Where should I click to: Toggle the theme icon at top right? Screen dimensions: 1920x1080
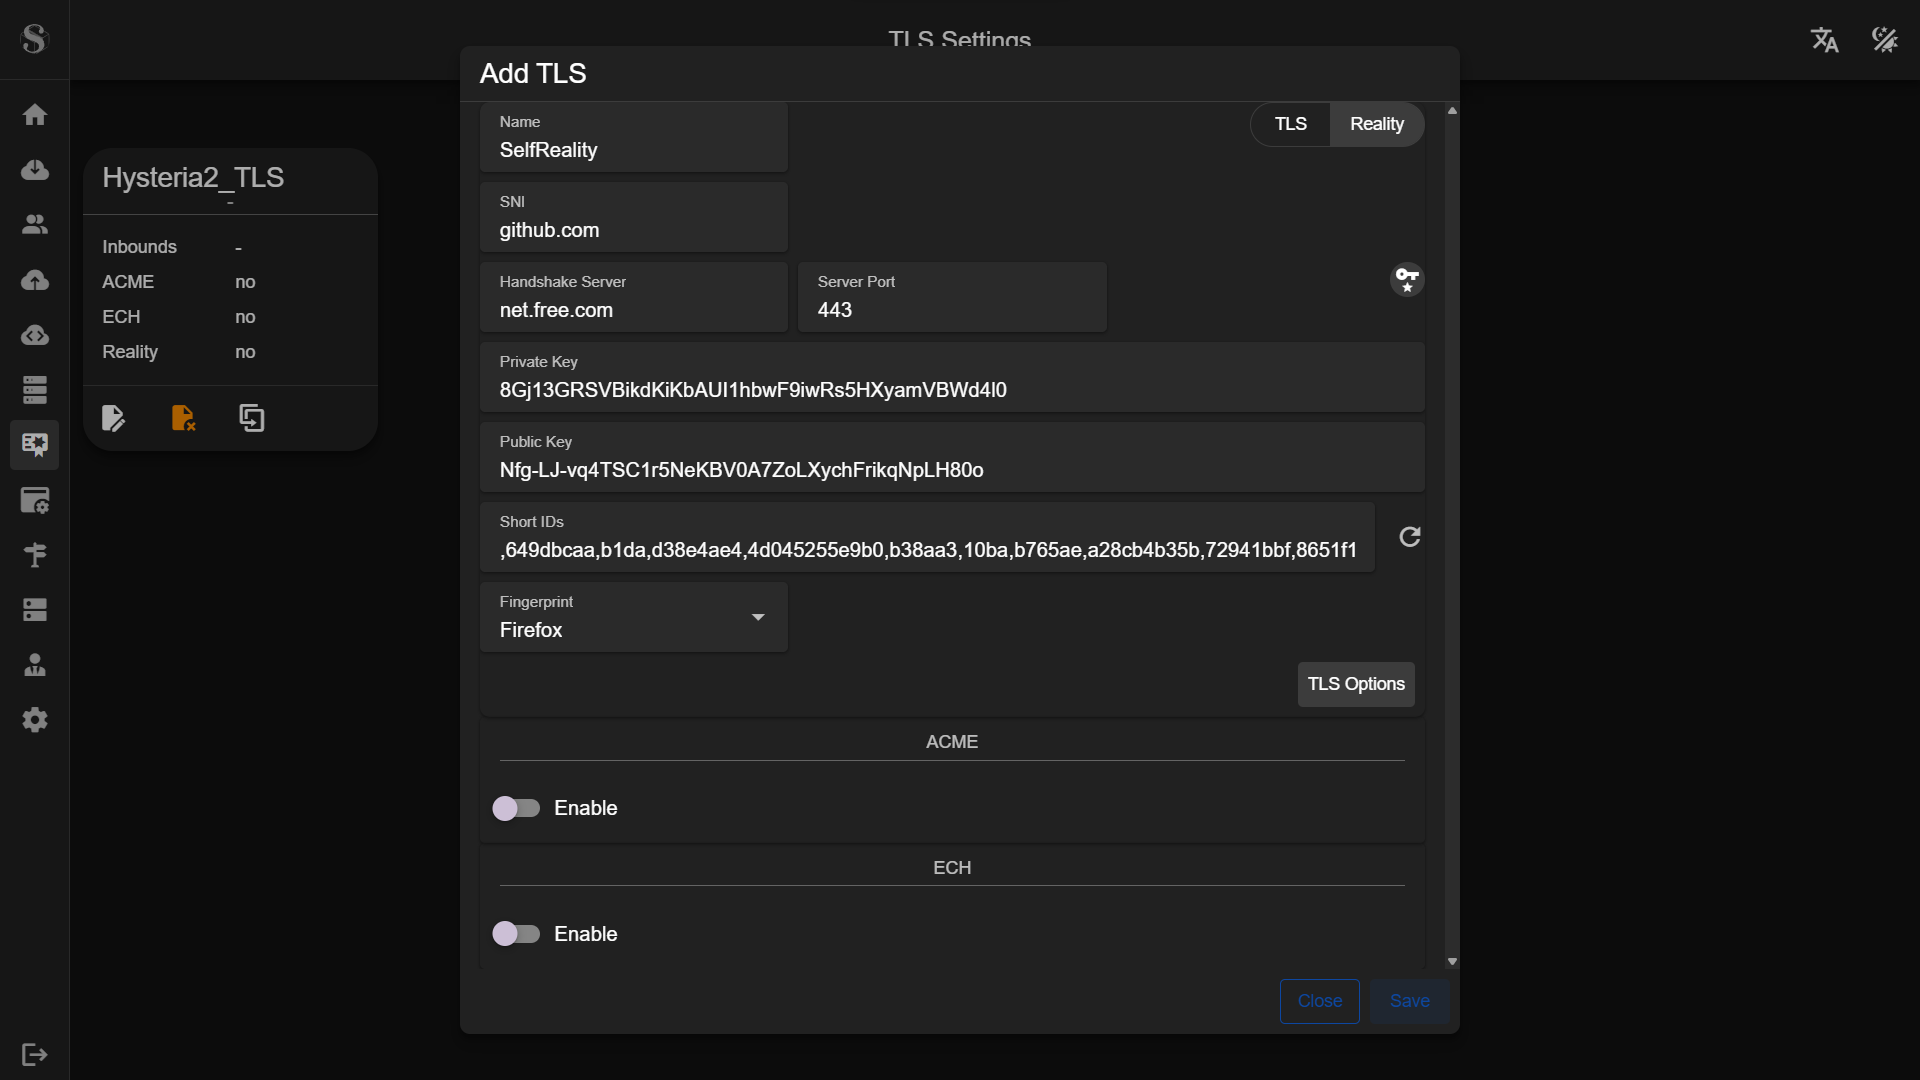(x=1884, y=40)
